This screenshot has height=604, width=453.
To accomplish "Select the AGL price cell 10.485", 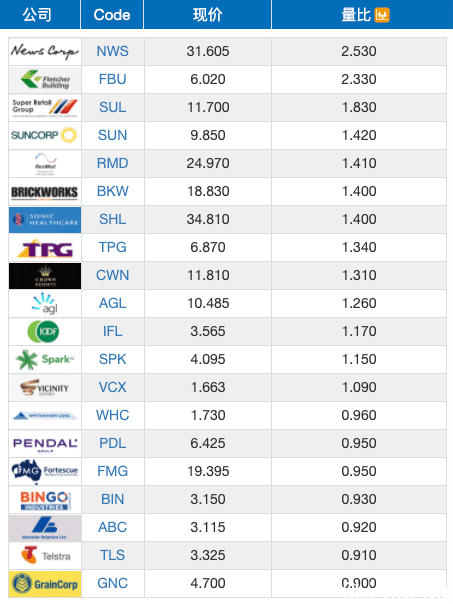I will coord(208,304).
